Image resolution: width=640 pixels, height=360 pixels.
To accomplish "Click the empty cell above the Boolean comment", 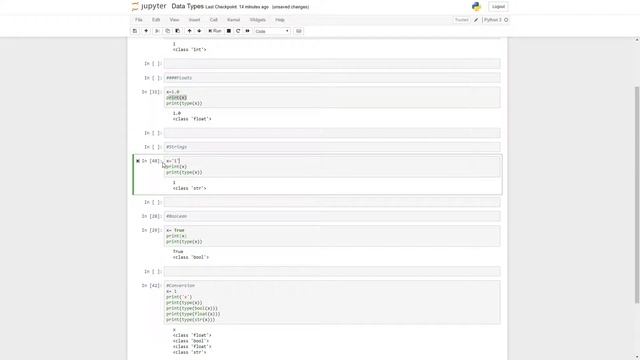I will pyautogui.click(x=332, y=202).
